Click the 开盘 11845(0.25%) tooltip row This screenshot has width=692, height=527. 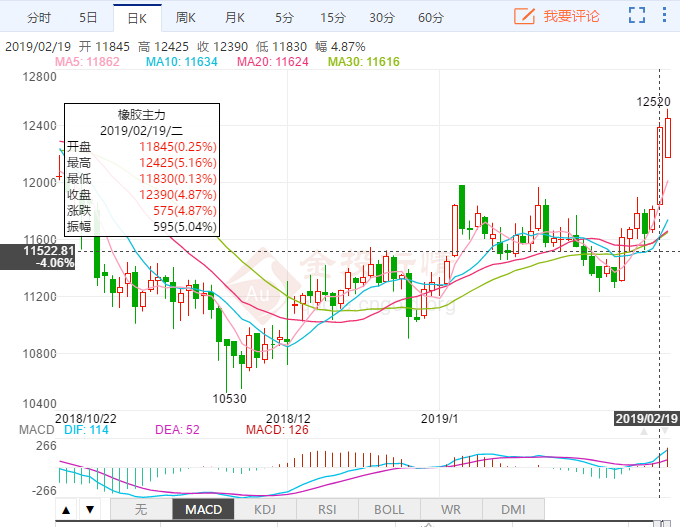click(142, 147)
